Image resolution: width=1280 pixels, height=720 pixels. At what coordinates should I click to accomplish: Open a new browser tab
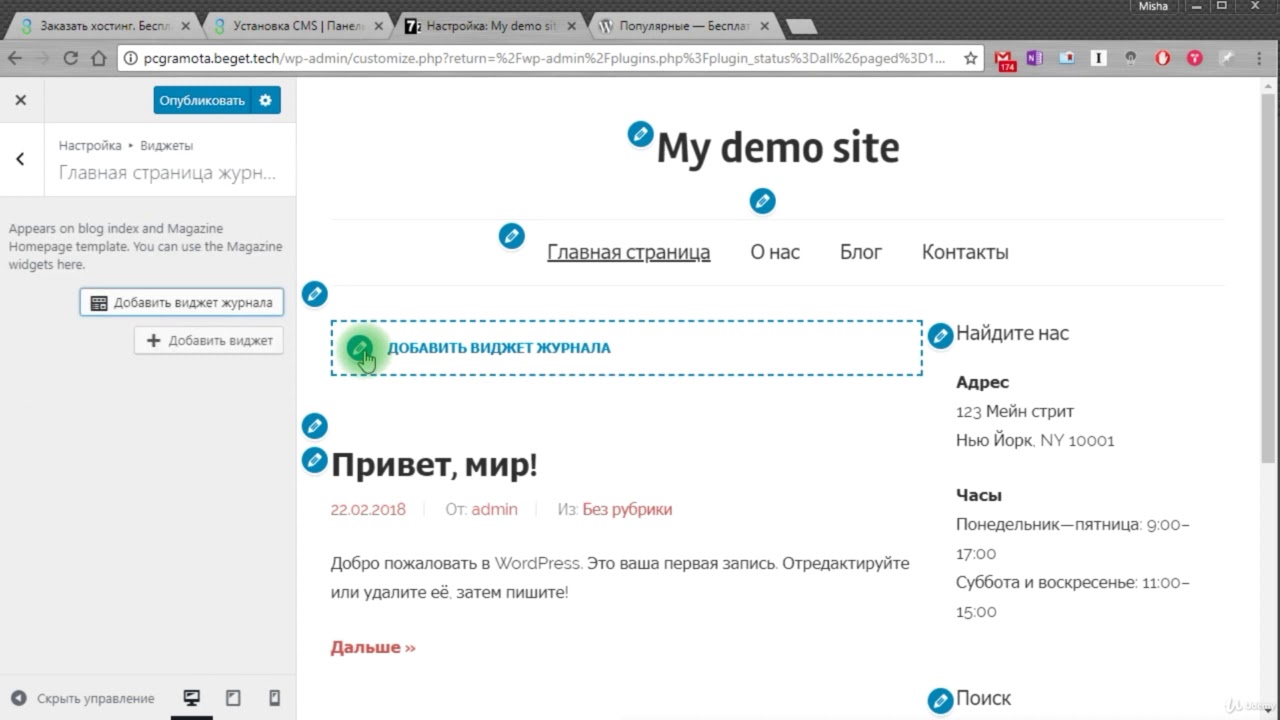click(801, 26)
